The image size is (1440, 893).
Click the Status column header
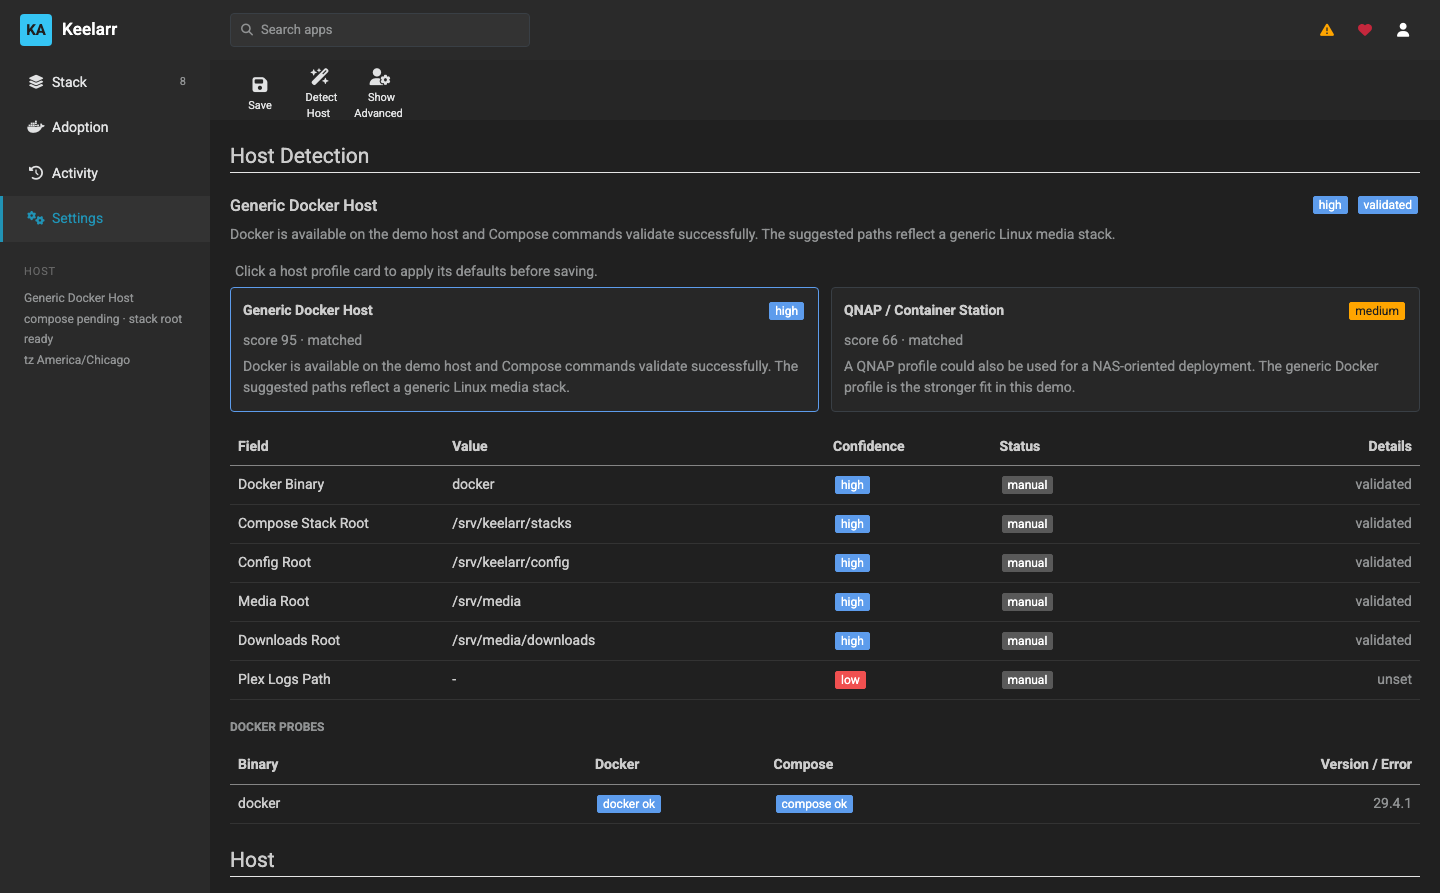pos(1019,446)
